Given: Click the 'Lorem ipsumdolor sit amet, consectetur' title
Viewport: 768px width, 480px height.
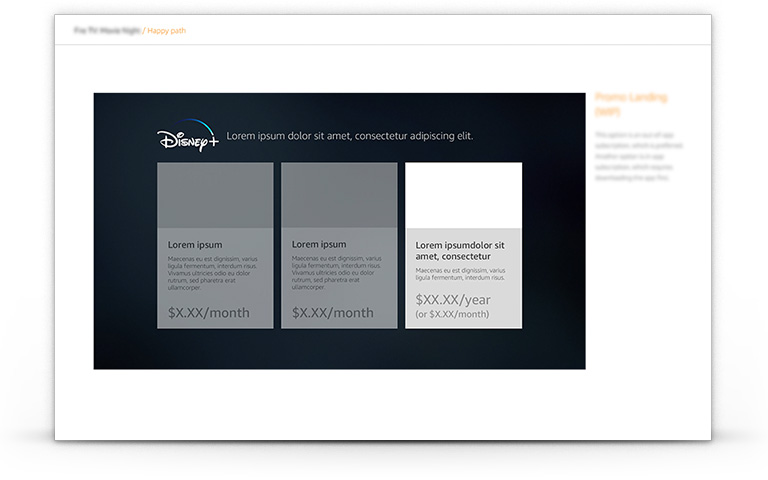Looking at the screenshot, I should 460,251.
